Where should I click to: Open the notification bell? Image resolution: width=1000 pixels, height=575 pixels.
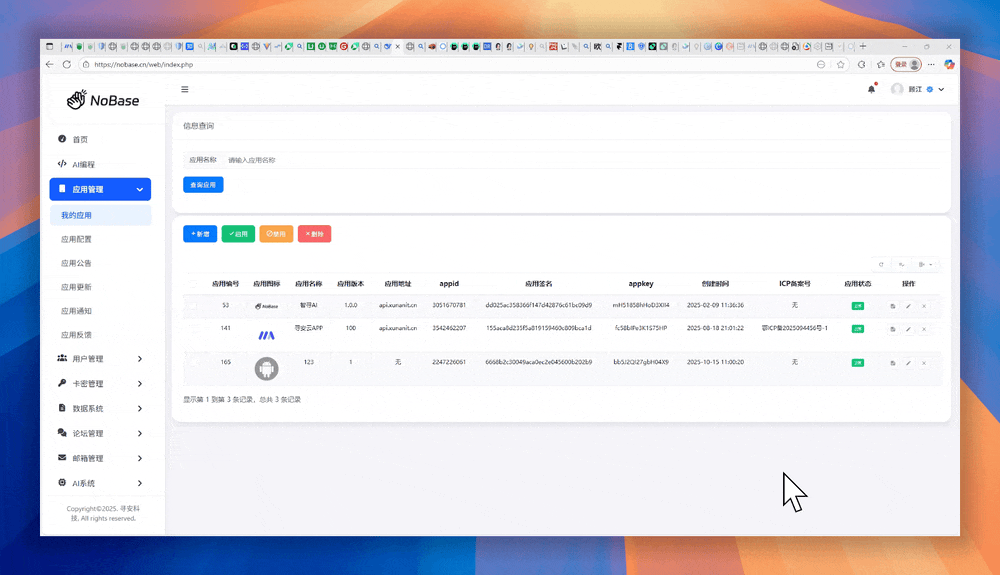(871, 89)
